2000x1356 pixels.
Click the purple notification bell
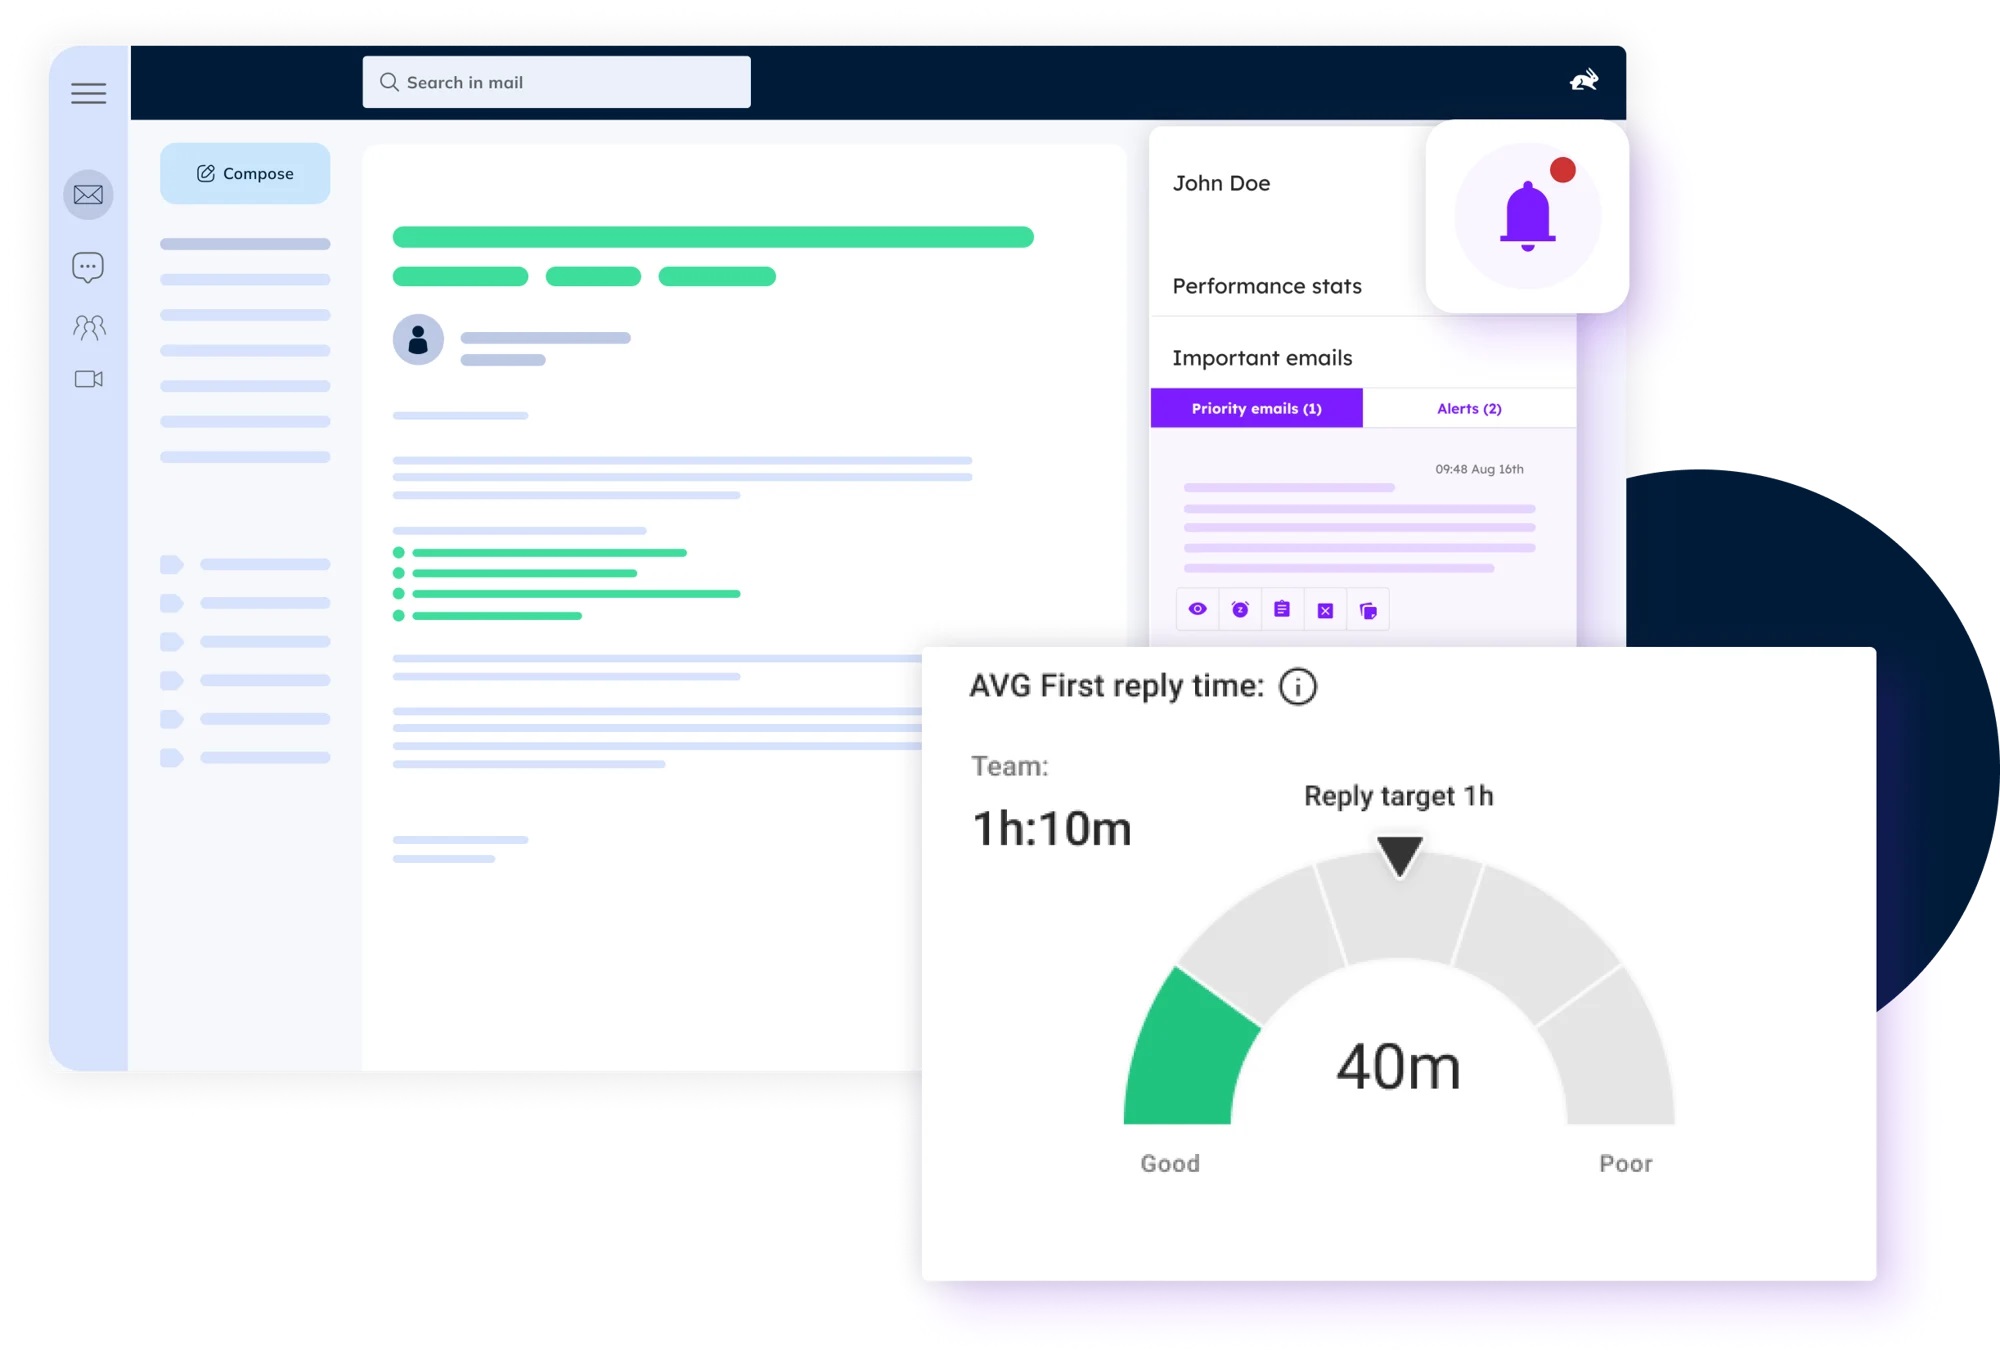1527,216
